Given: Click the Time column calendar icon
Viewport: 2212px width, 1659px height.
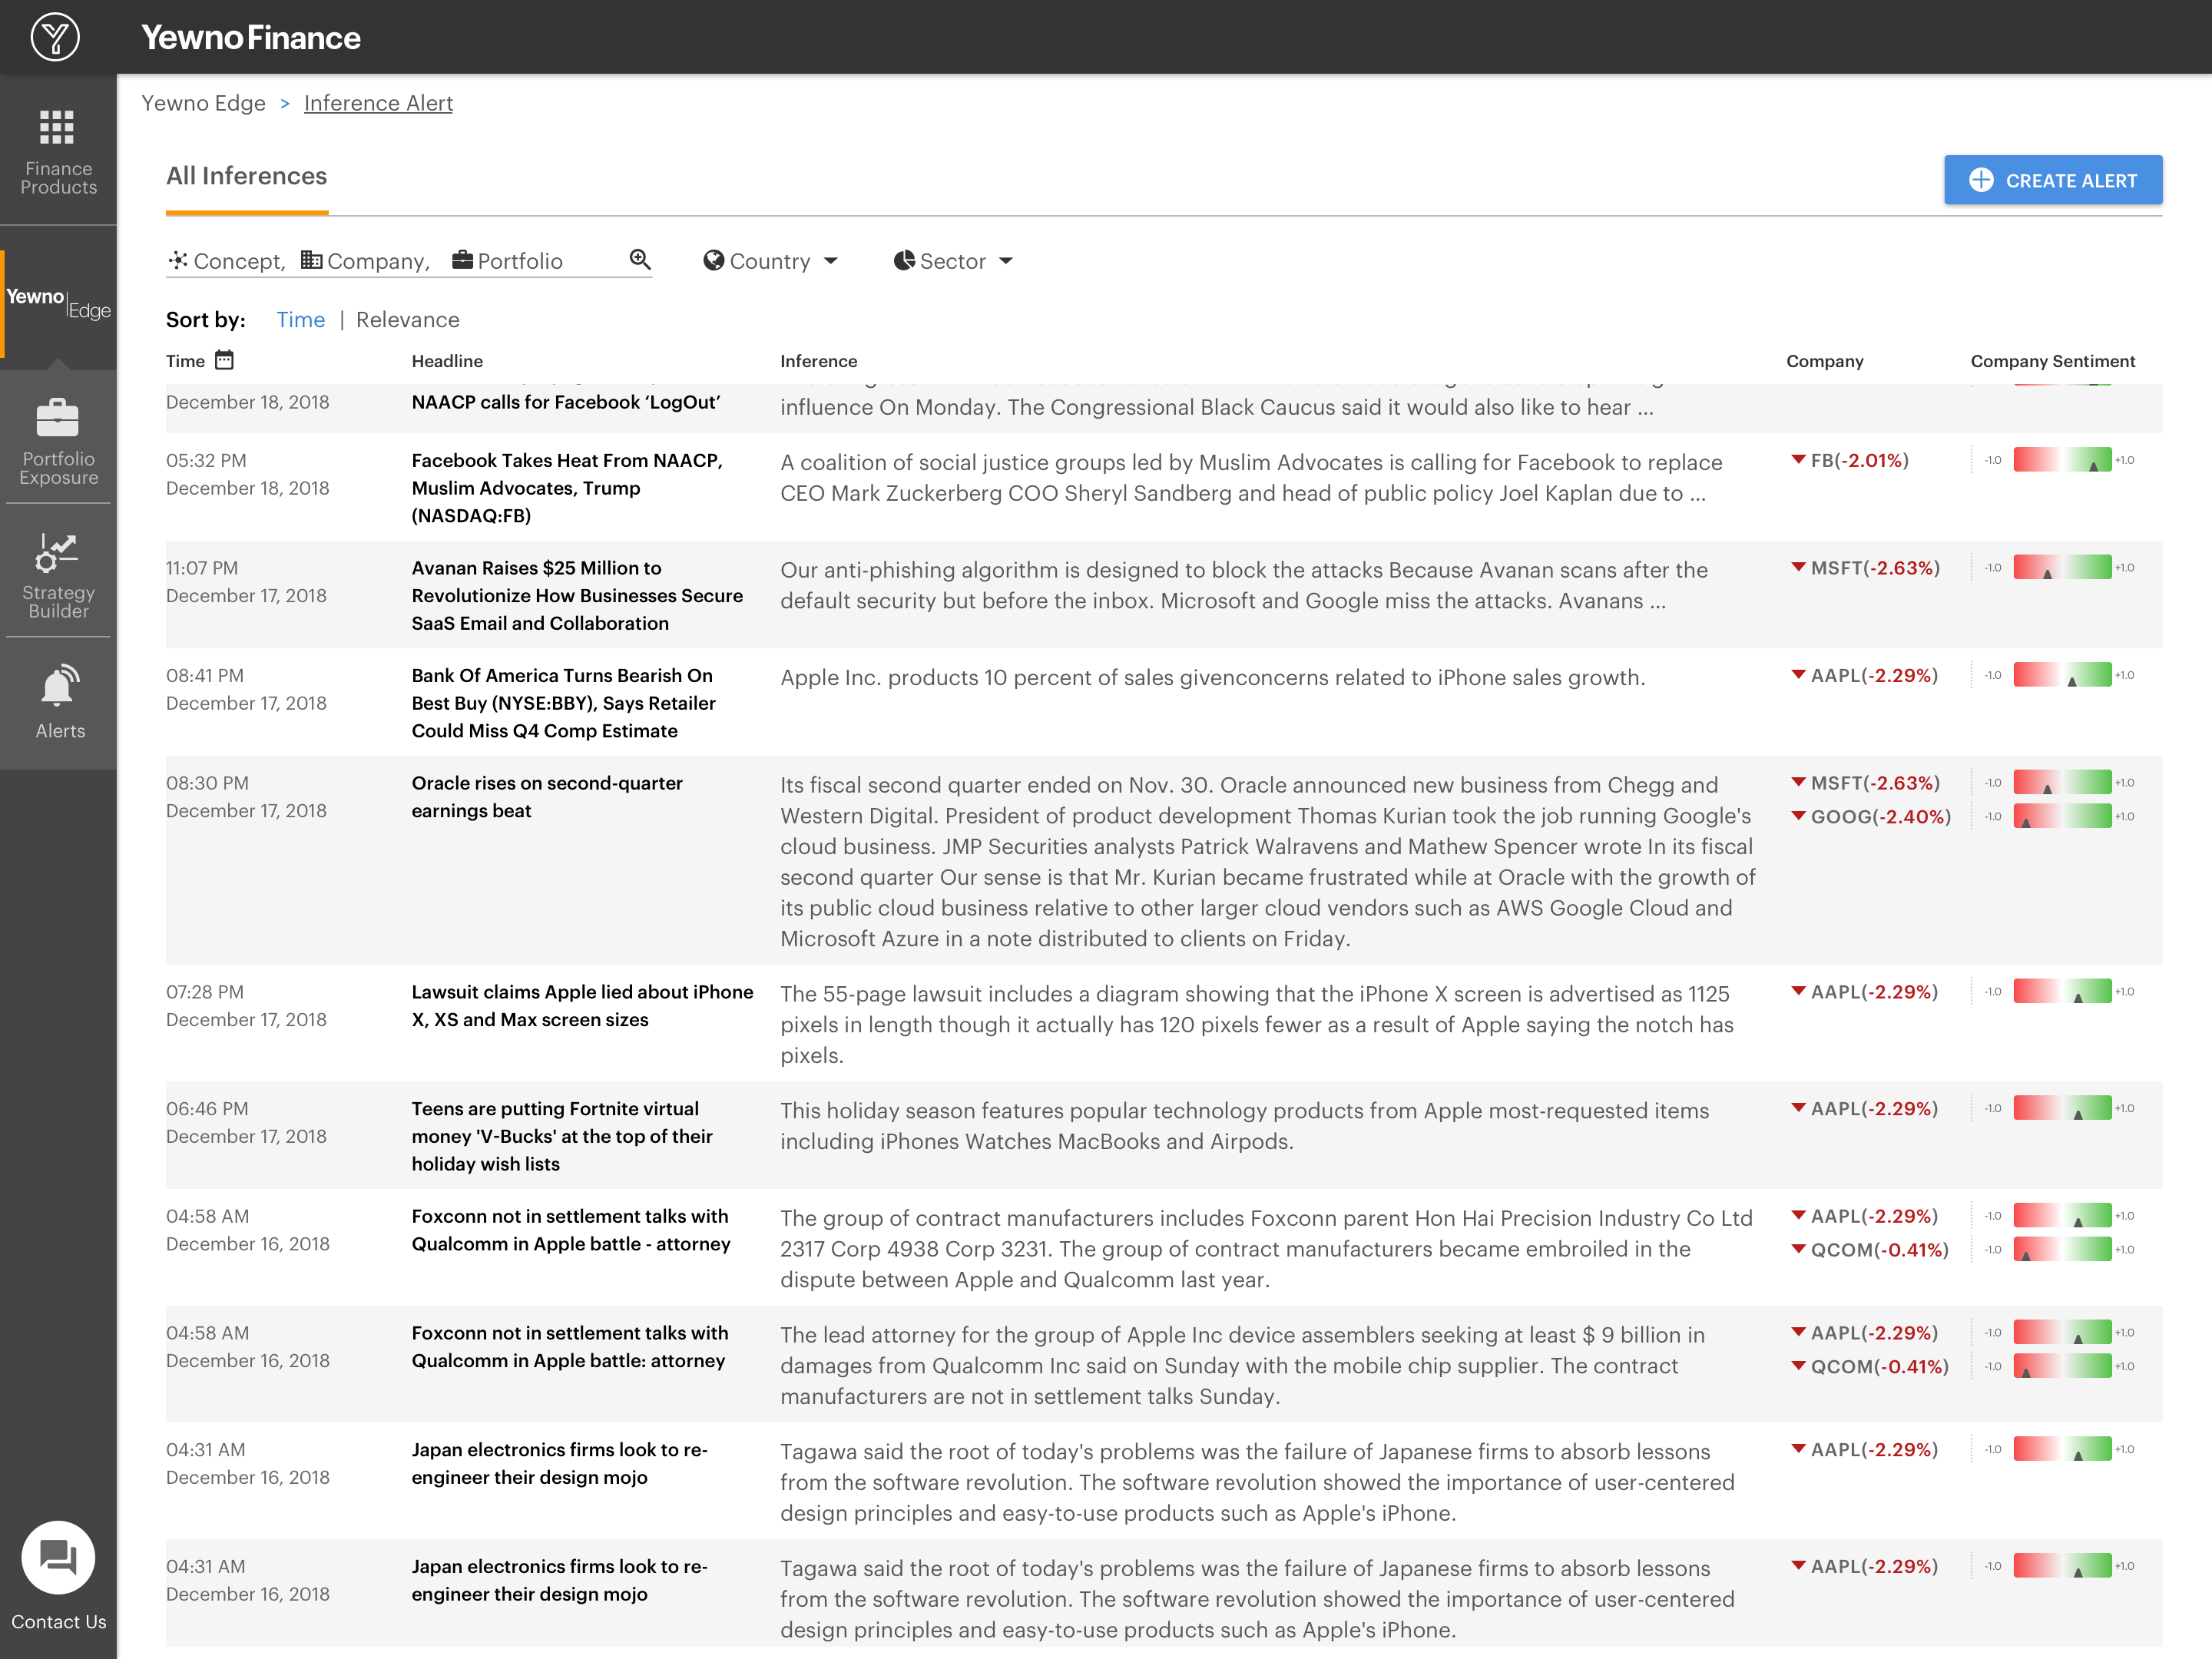Looking at the screenshot, I should pyautogui.click(x=225, y=360).
